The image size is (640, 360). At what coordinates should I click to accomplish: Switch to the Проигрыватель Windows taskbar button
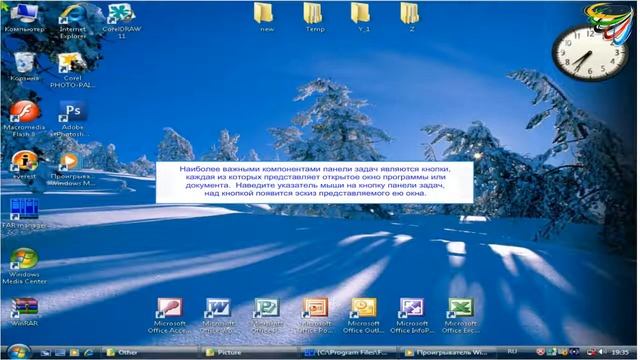(449, 352)
